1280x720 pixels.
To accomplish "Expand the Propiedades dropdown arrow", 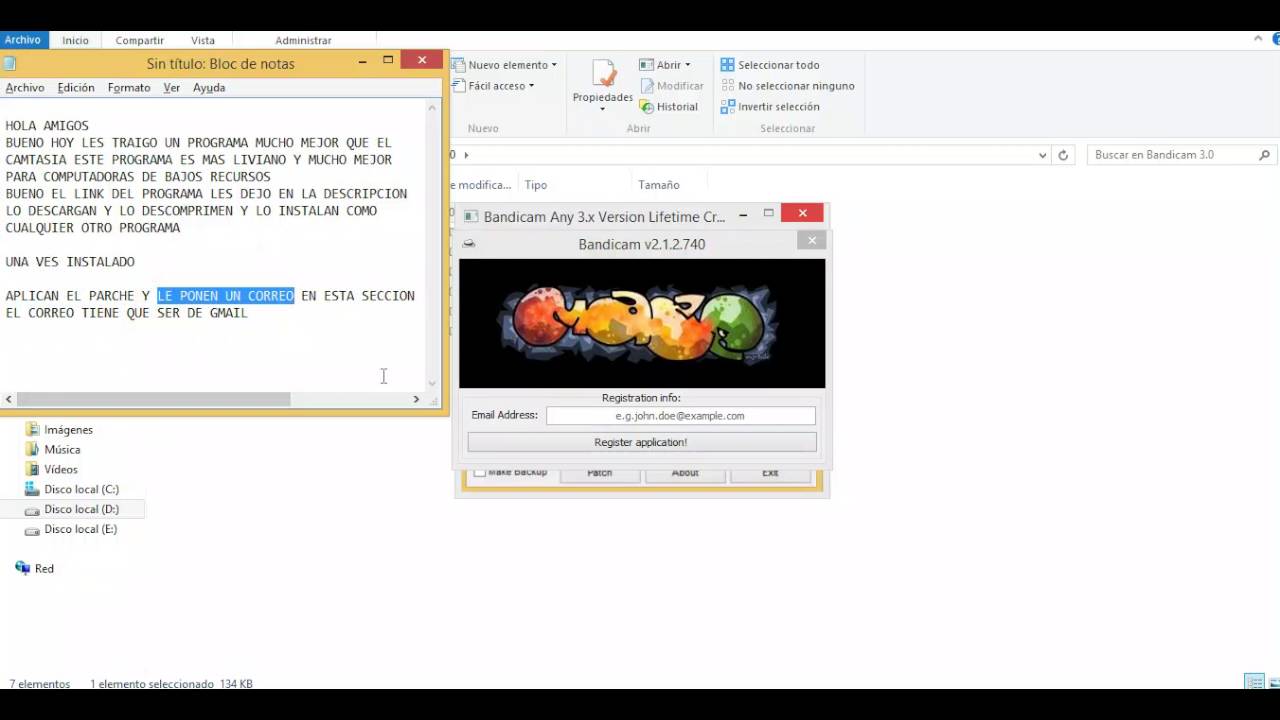I will point(602,109).
